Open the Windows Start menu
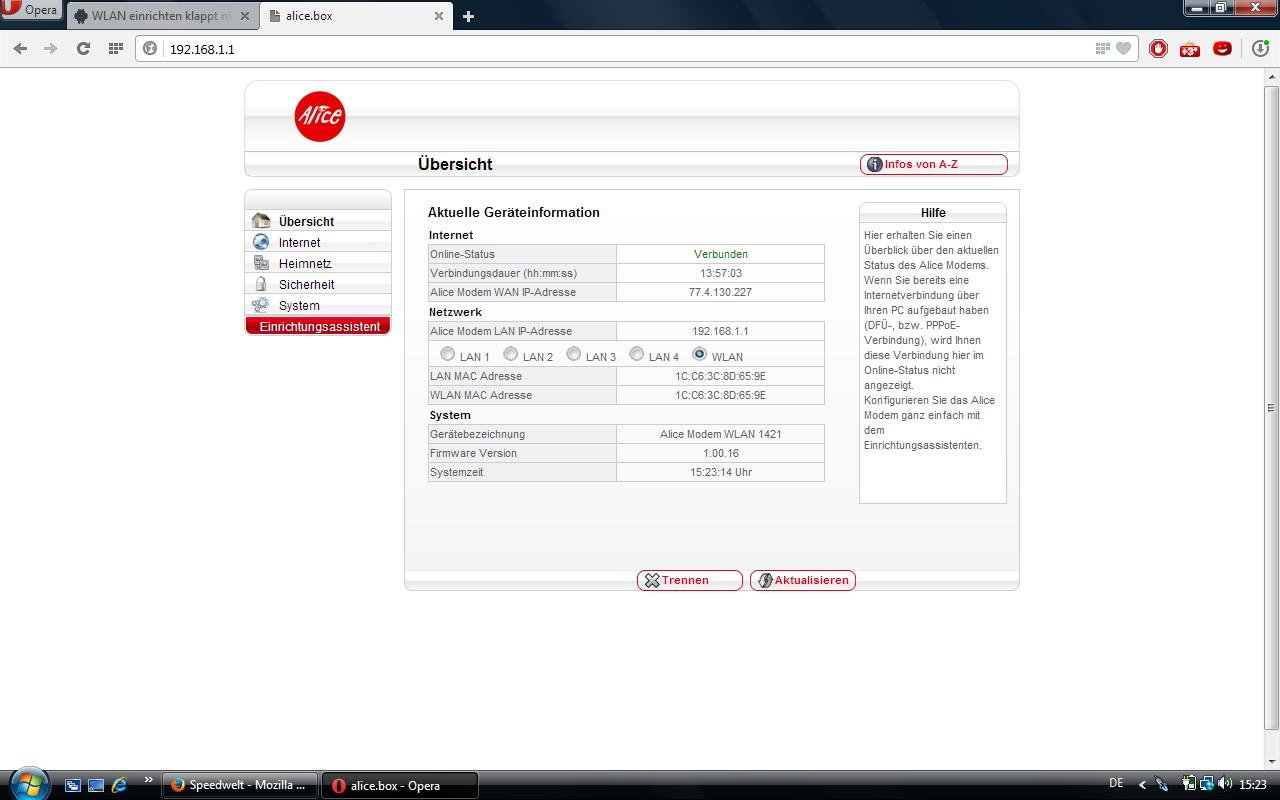The image size is (1280, 800). click(x=28, y=782)
